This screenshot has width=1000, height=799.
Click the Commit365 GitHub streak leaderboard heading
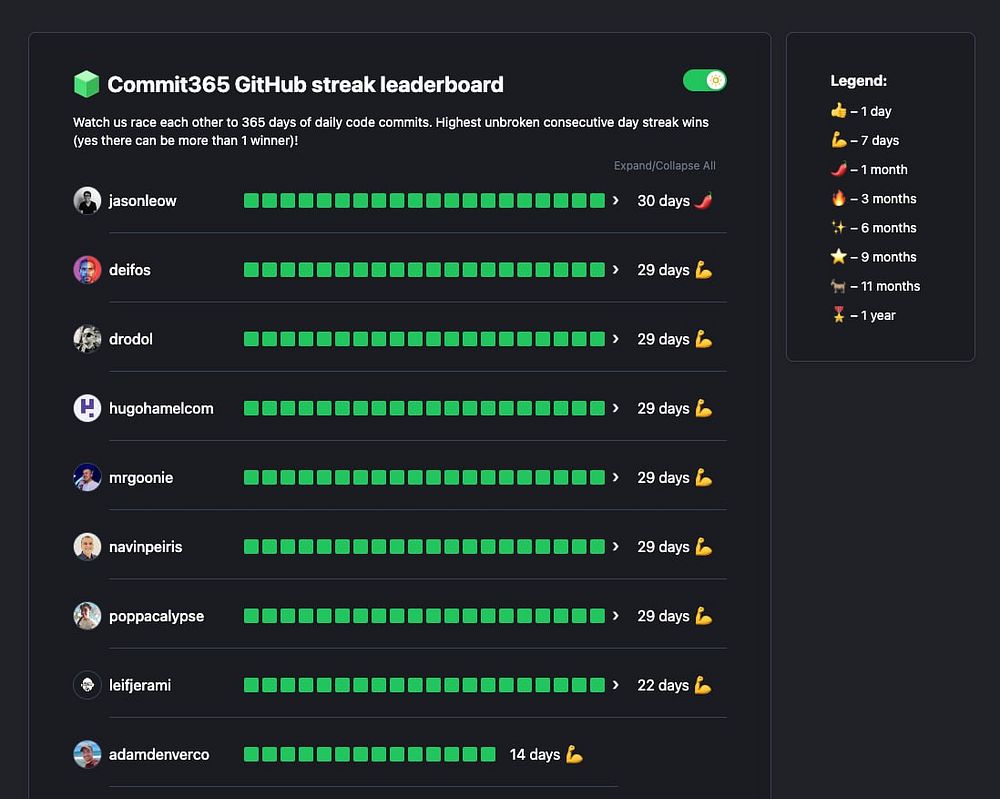305,85
